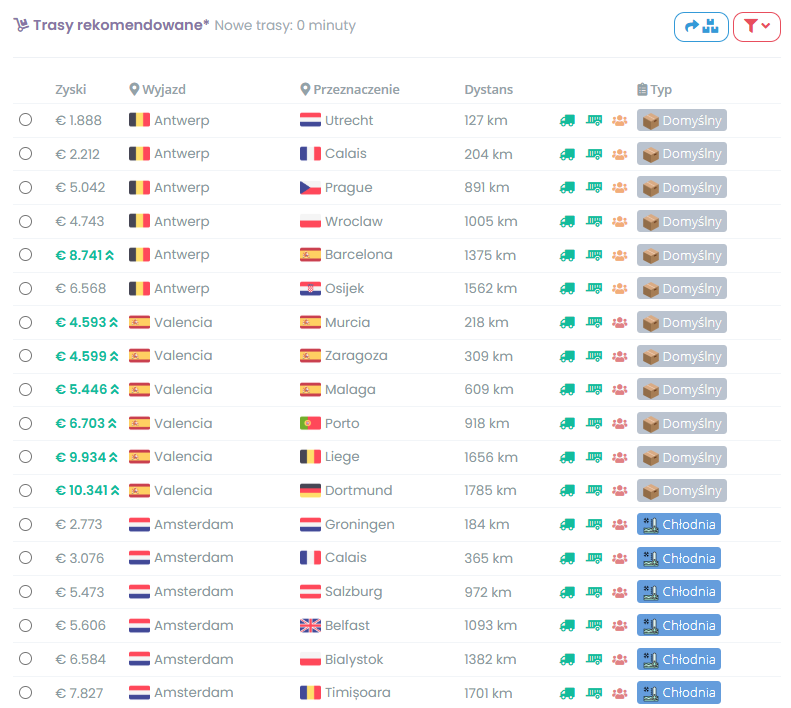The width and height of the screenshot is (791, 708).
Task: Click truck icon in Antwerp–Utrecht row
Action: point(568,121)
